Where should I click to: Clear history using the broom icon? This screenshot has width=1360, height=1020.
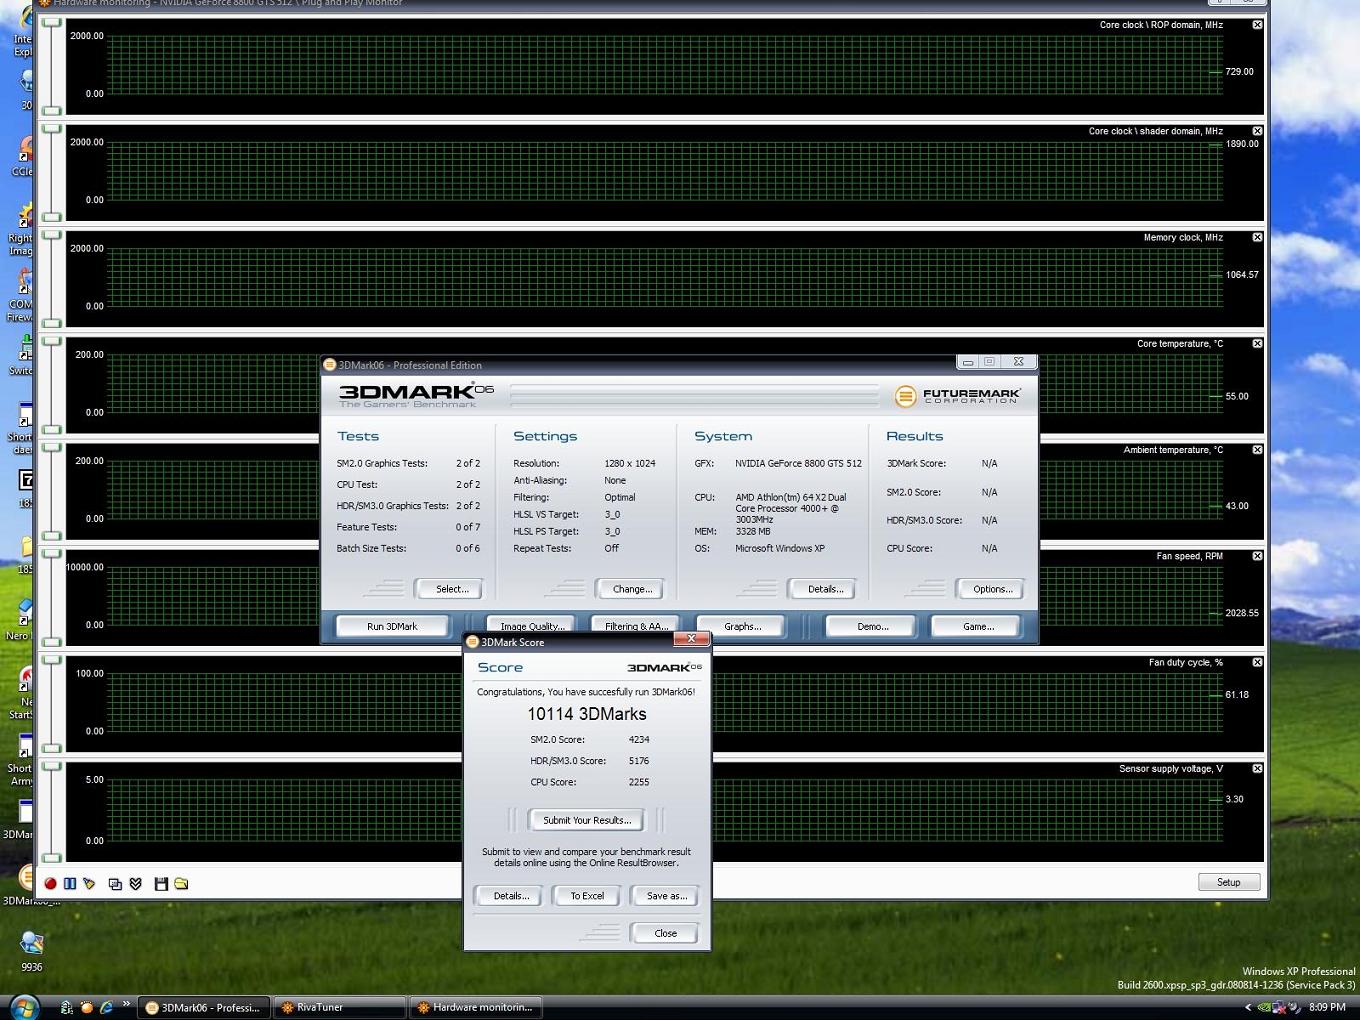(x=89, y=883)
